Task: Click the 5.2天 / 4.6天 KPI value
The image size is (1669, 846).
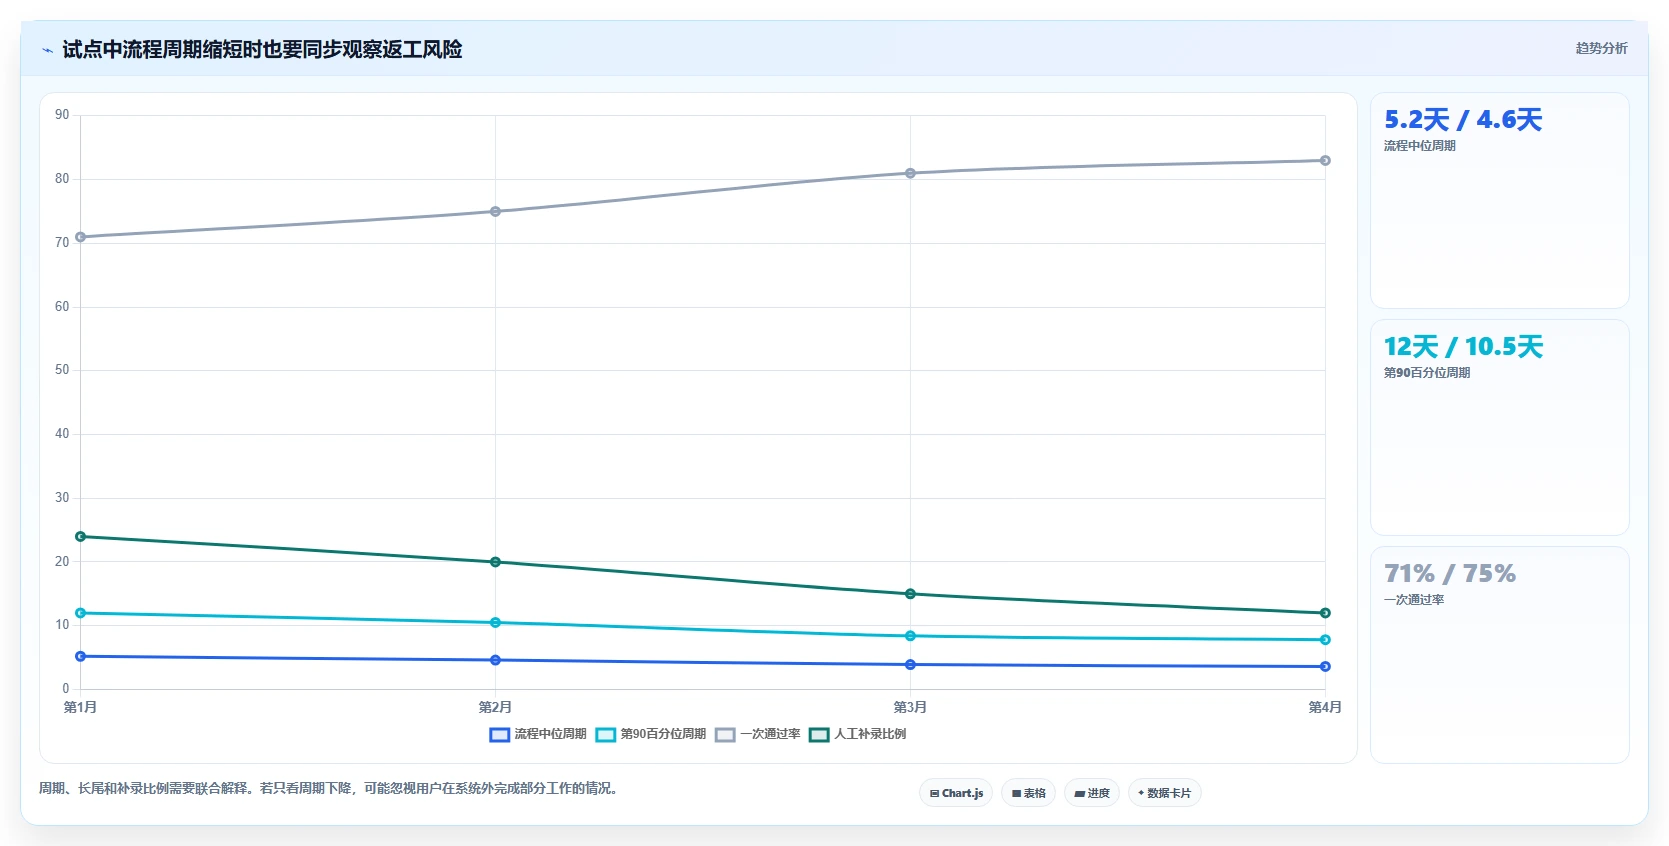Action: click(x=1463, y=120)
